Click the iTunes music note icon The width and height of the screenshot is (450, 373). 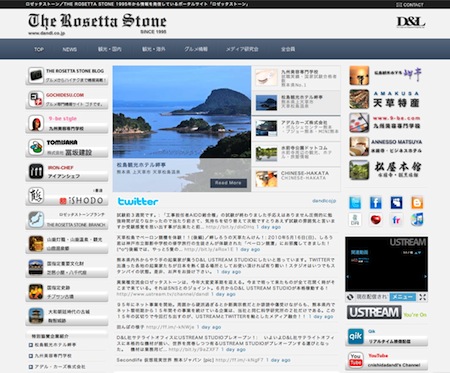[x=417, y=220]
